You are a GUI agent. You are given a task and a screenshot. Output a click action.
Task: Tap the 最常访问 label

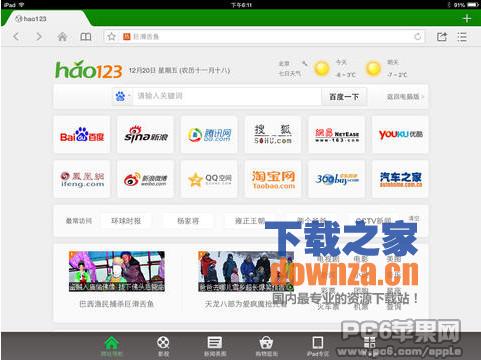tap(79, 221)
